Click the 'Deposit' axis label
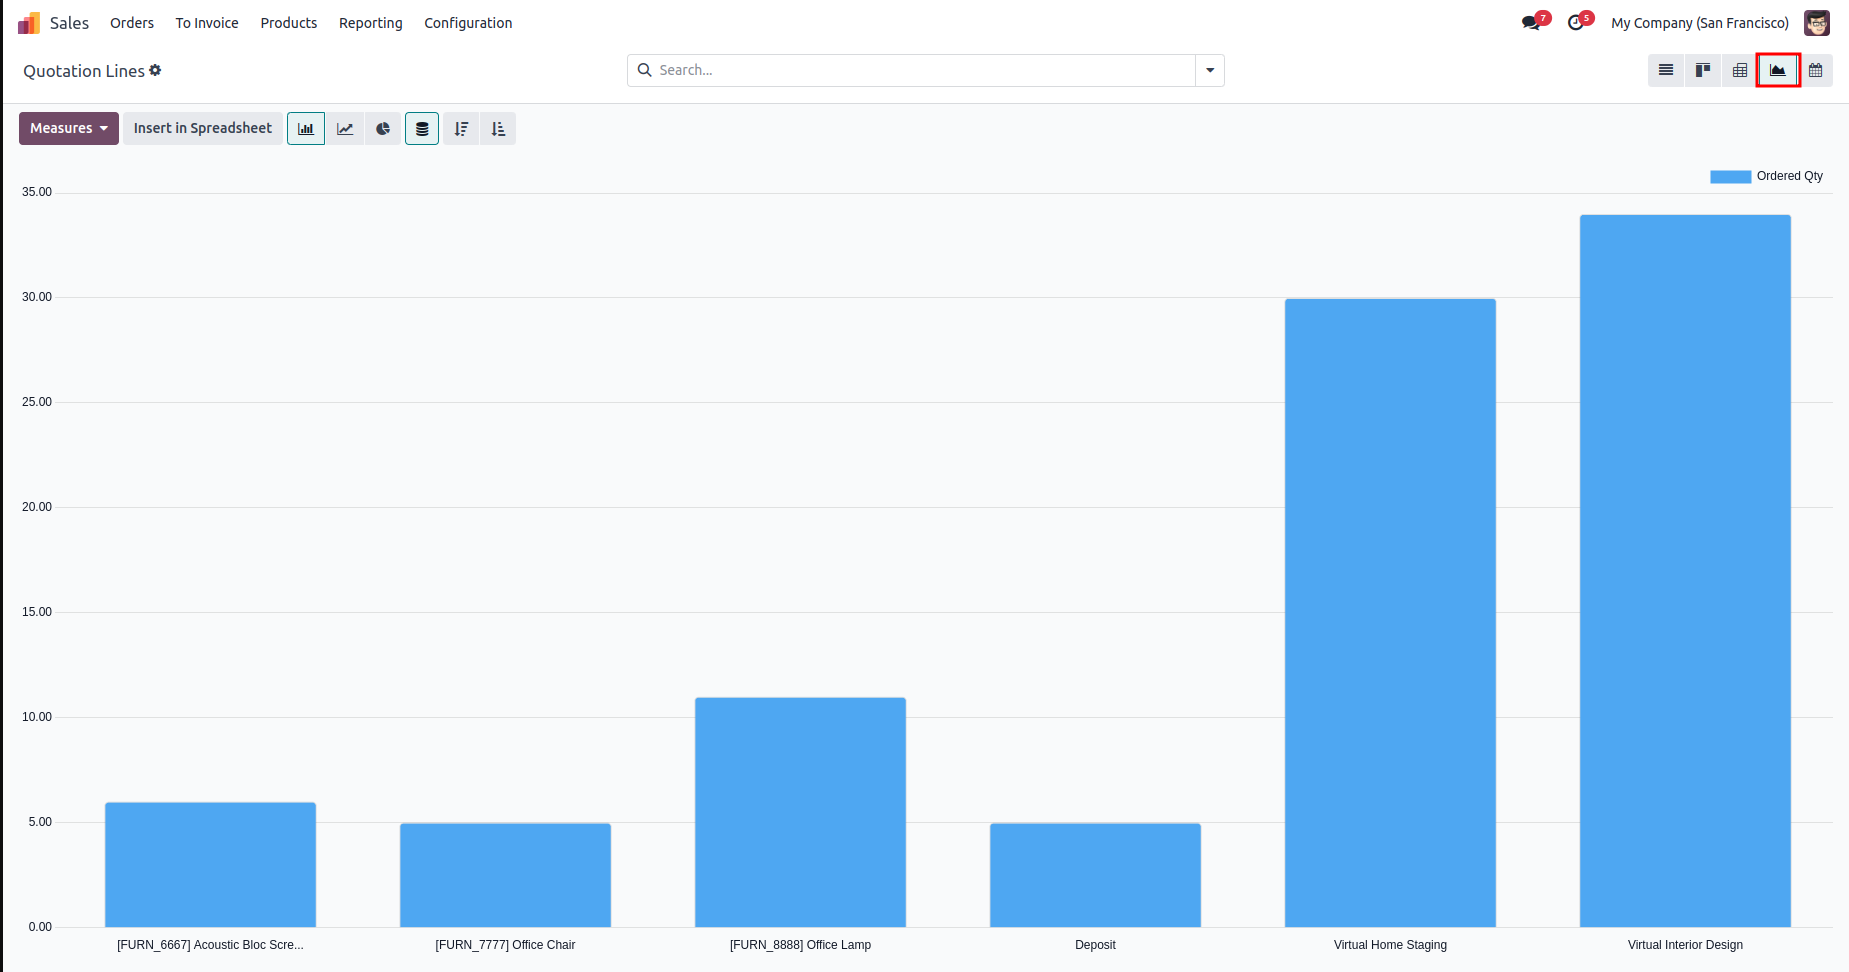Image resolution: width=1849 pixels, height=972 pixels. [x=1095, y=945]
